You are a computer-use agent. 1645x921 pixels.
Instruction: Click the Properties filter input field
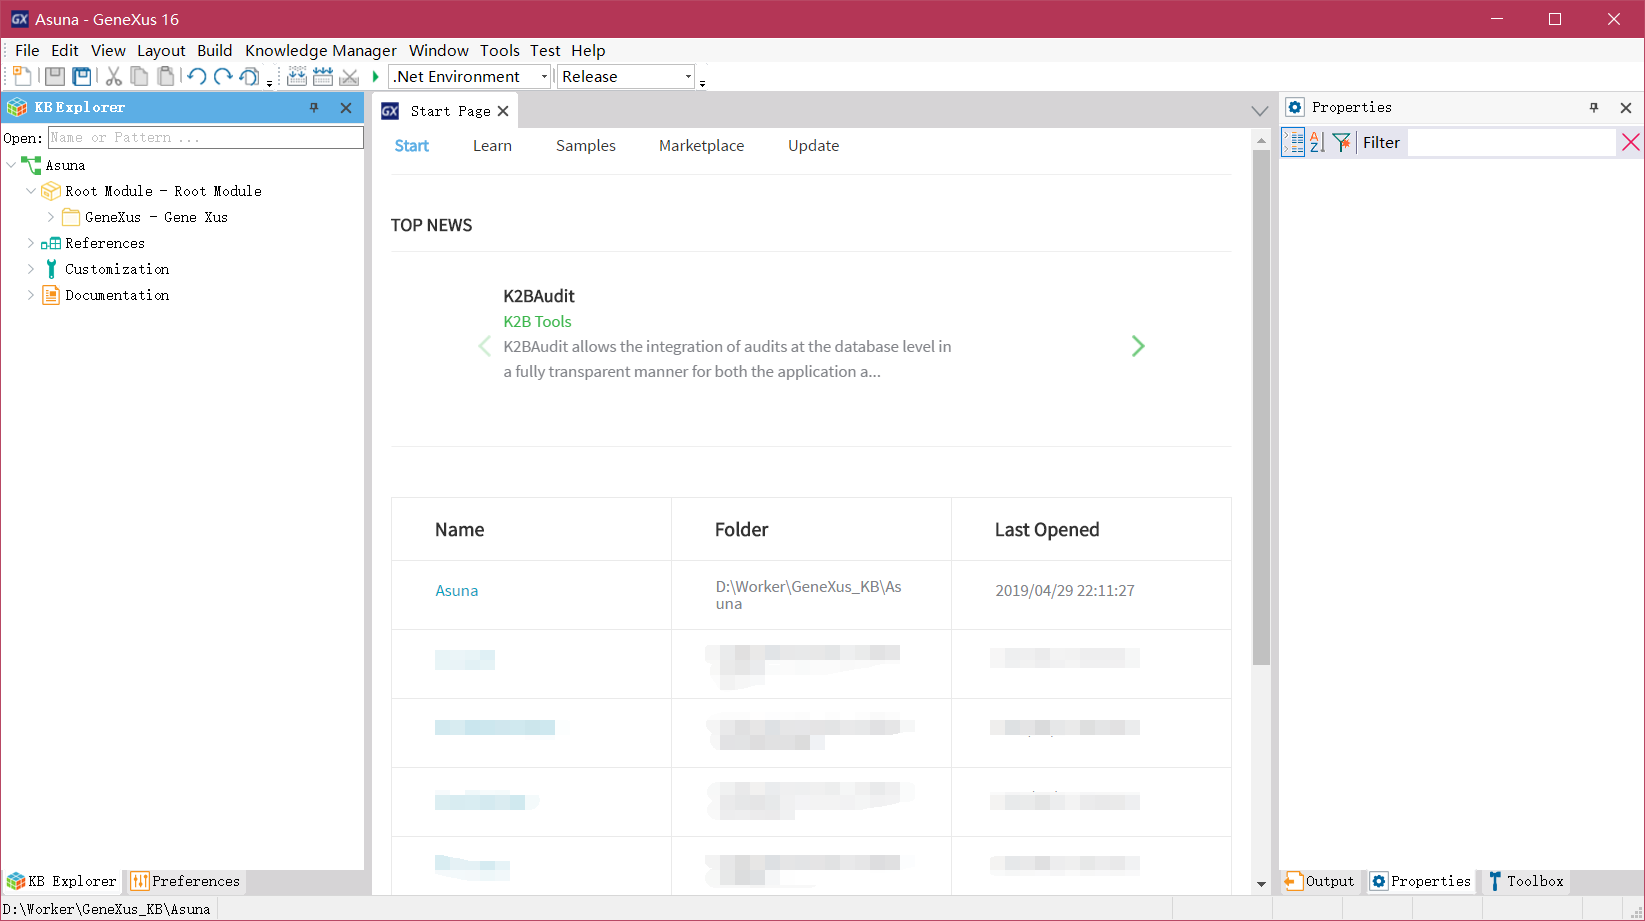click(x=1511, y=142)
